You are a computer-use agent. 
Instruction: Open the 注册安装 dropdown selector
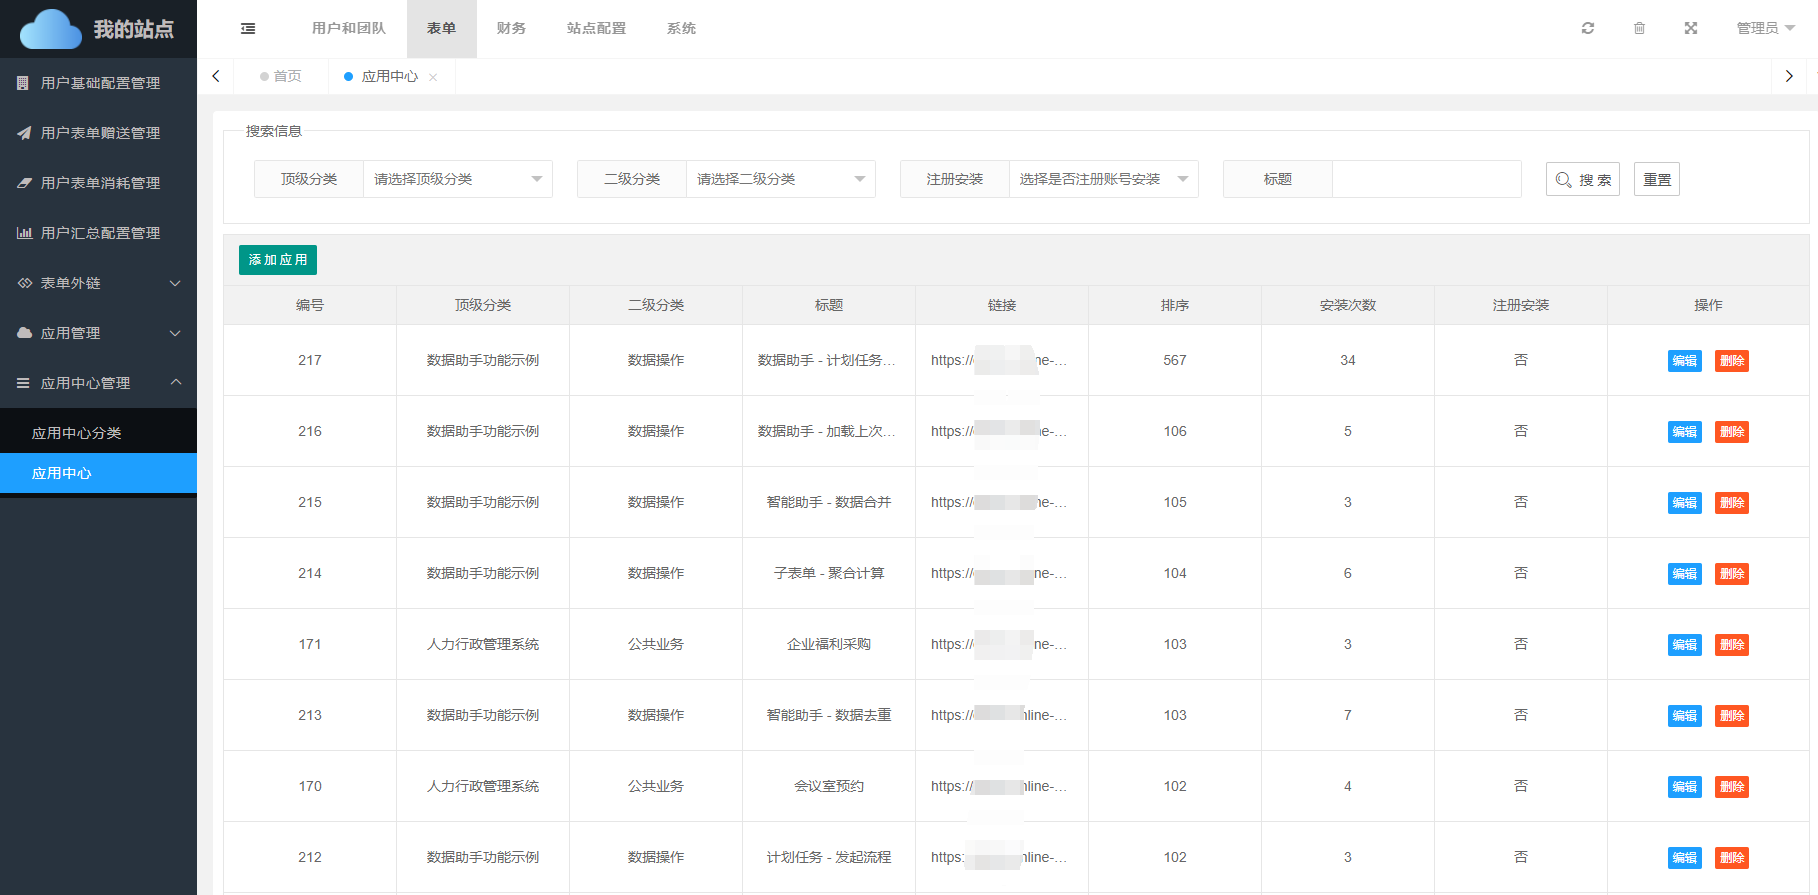1103,179
